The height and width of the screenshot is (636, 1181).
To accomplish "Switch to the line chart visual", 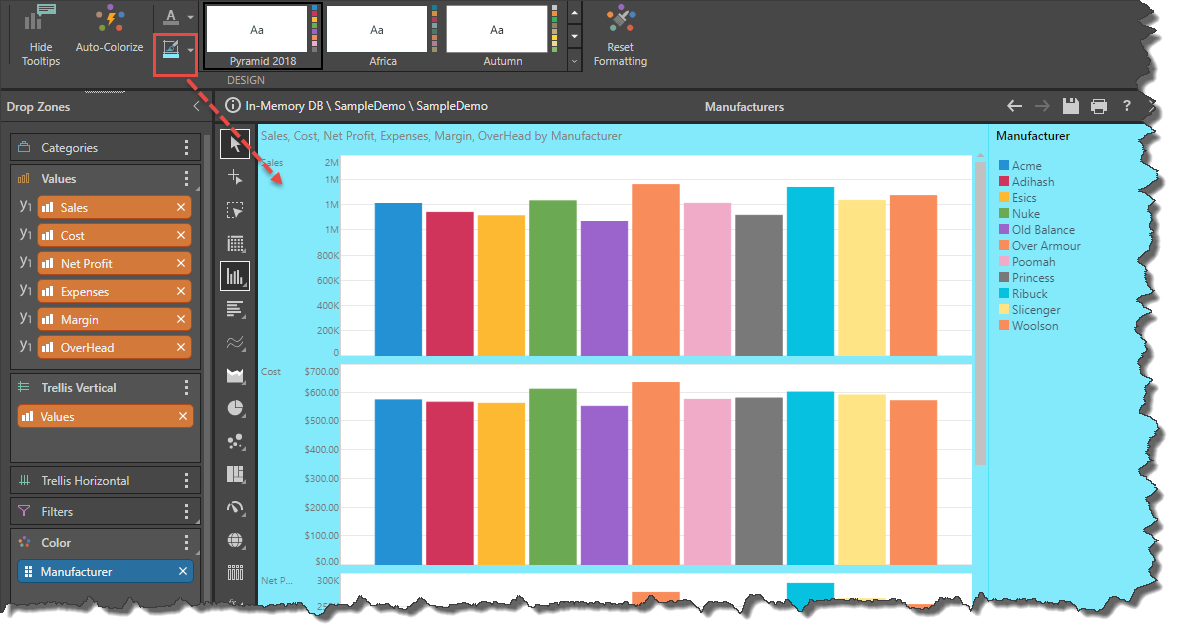I will [235, 343].
